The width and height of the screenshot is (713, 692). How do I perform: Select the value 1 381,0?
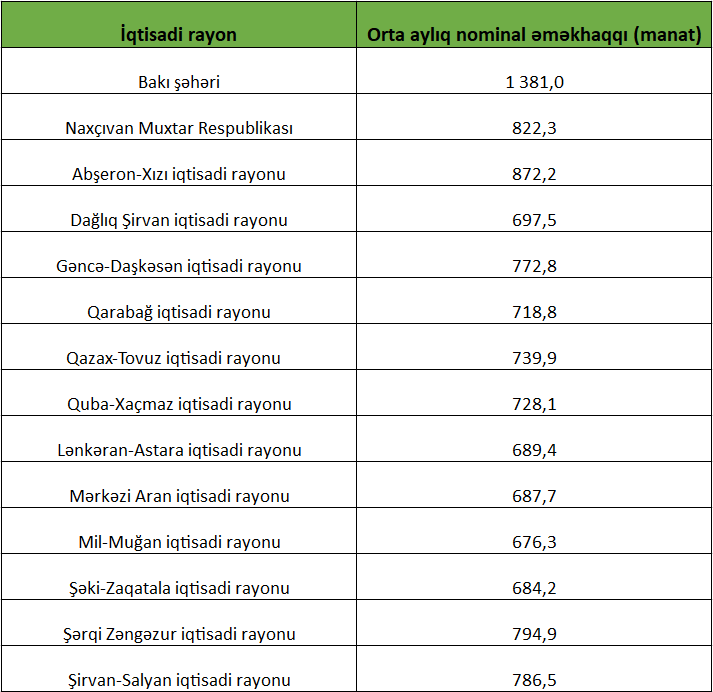point(534,82)
